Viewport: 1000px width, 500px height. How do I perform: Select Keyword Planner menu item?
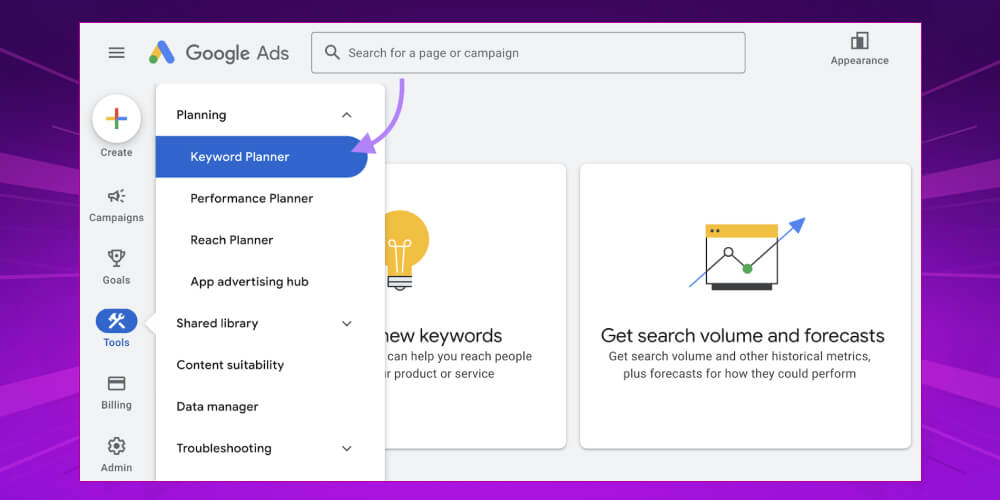coord(261,157)
